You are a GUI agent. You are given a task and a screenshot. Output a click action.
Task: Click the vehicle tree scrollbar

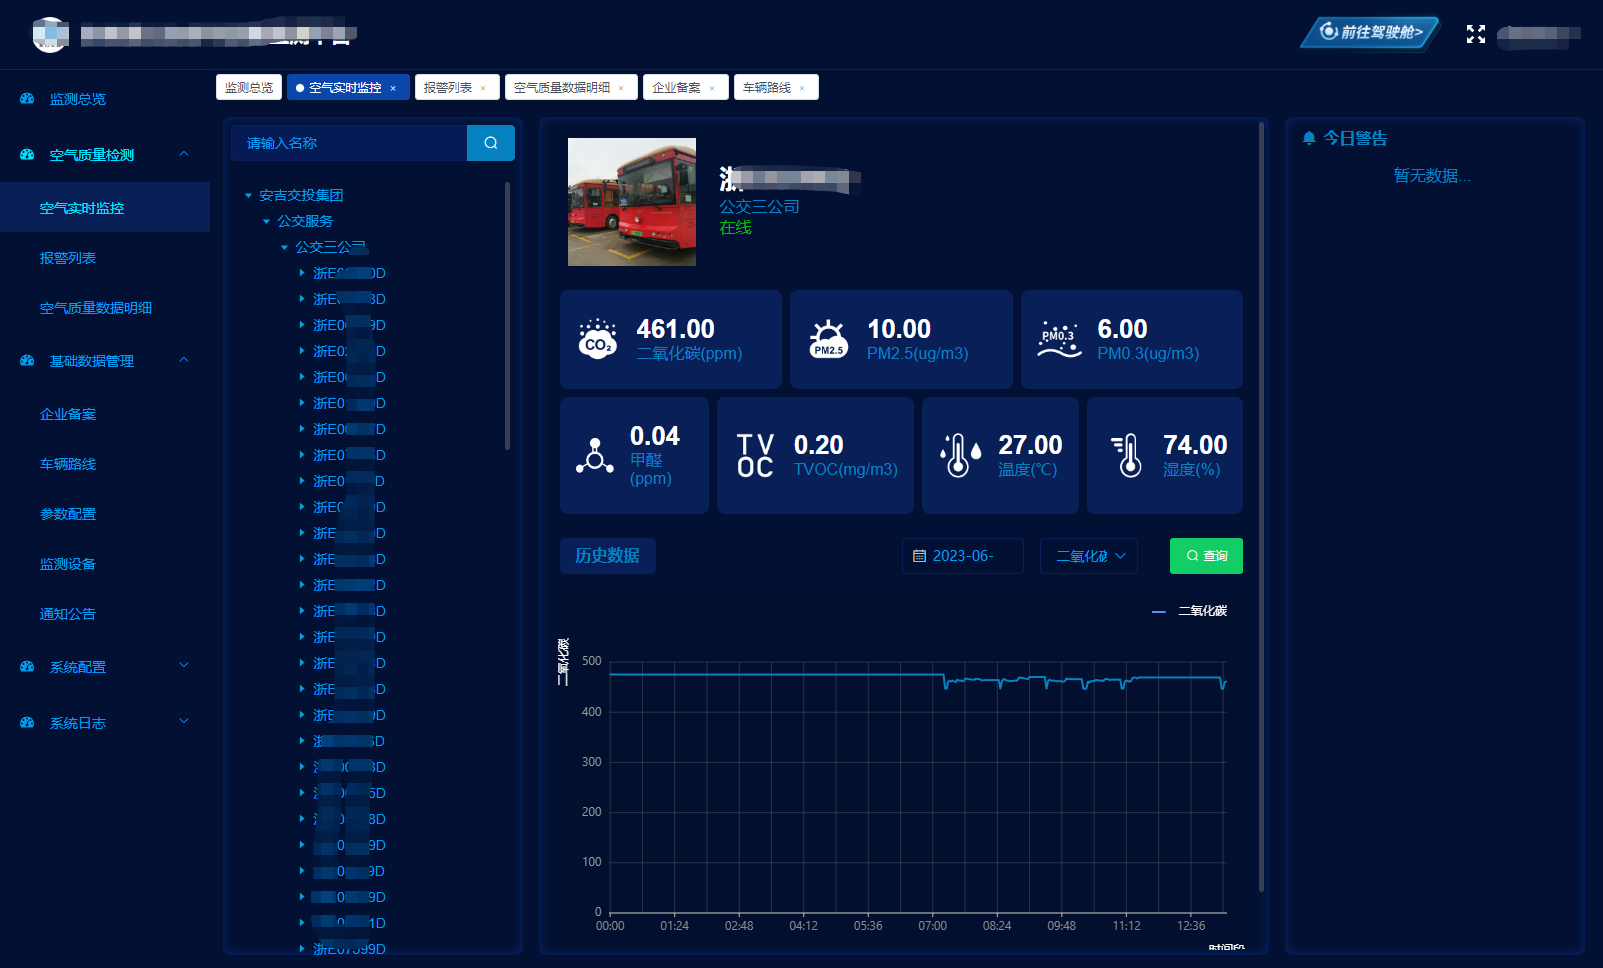pos(508,316)
